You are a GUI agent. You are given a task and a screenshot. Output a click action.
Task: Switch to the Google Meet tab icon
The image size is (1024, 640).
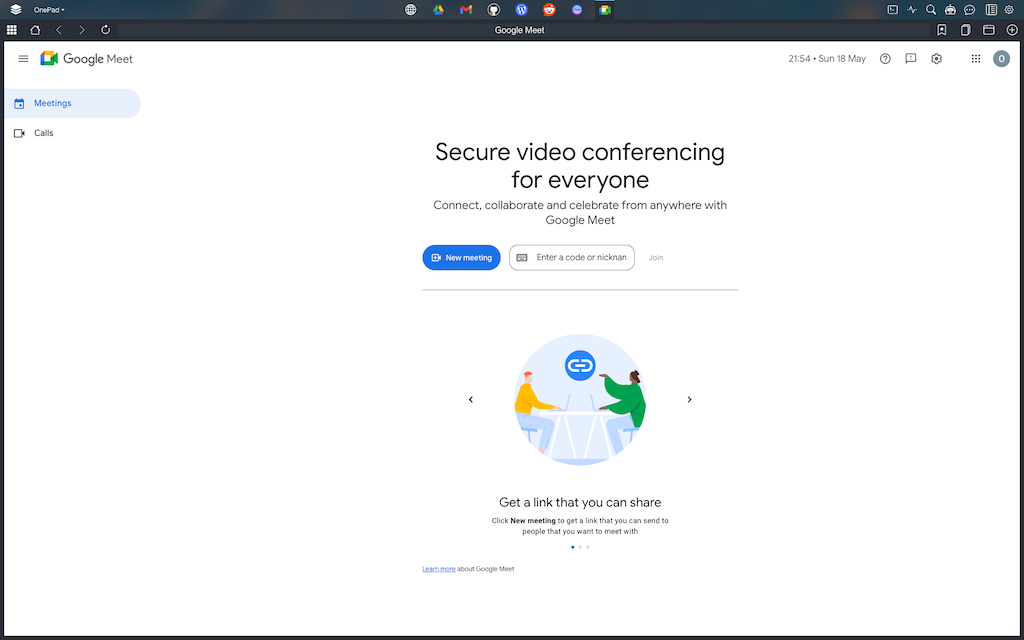(605, 10)
